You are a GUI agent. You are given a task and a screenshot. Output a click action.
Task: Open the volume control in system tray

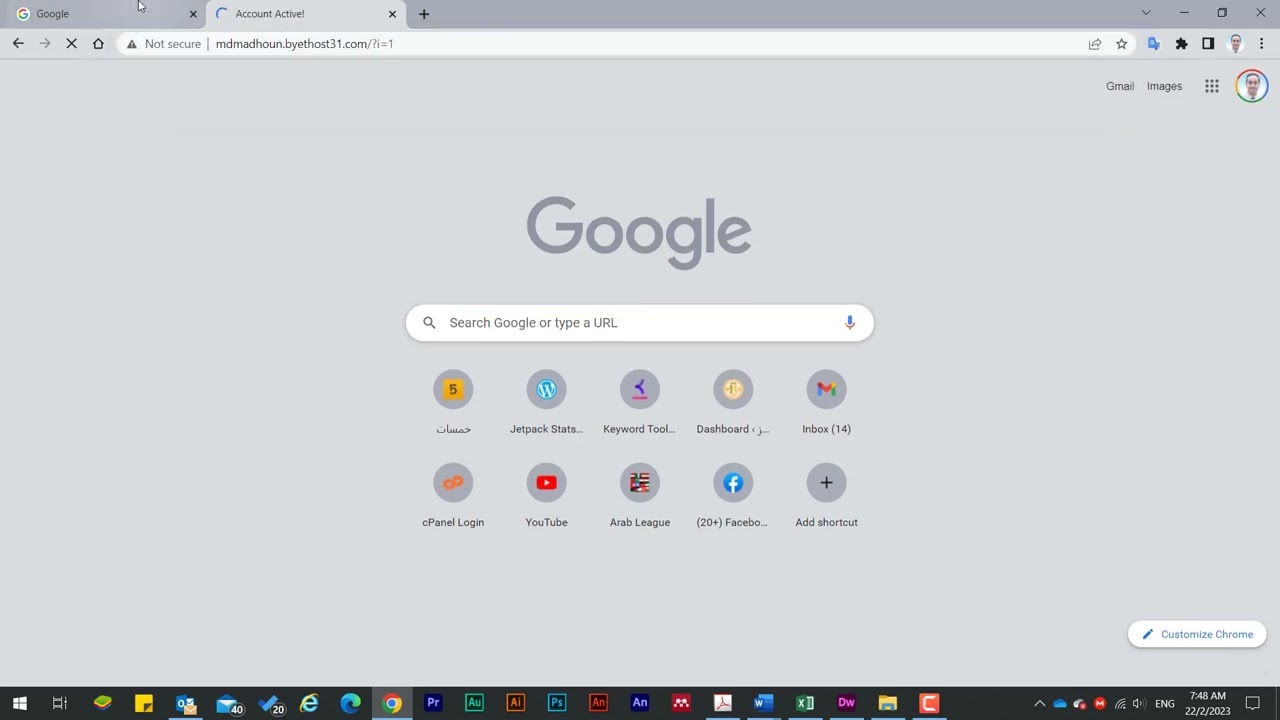[x=1139, y=704]
